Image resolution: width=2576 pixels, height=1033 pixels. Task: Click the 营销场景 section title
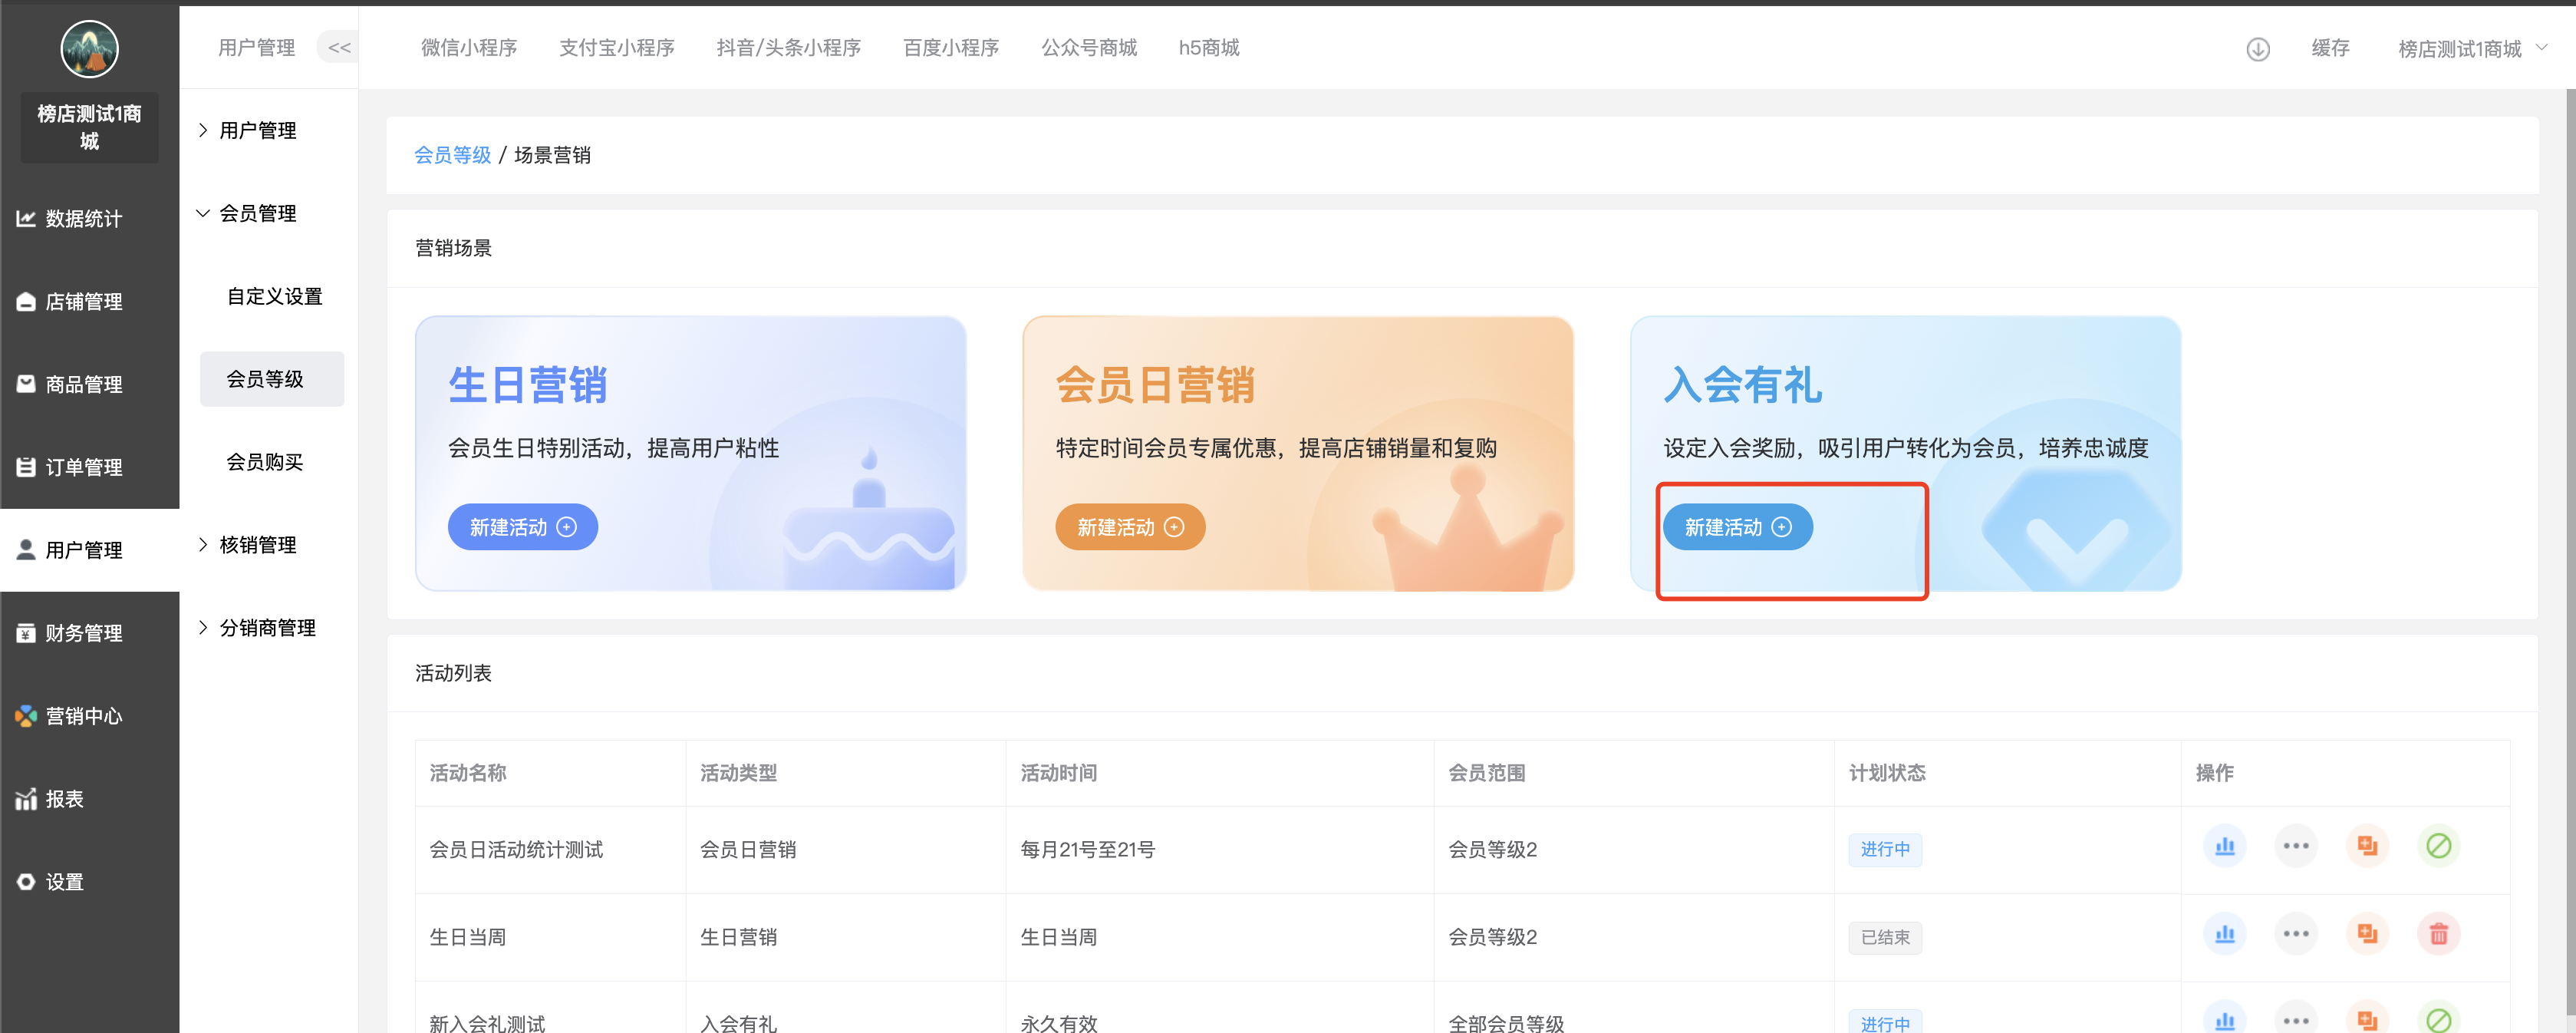click(x=453, y=248)
